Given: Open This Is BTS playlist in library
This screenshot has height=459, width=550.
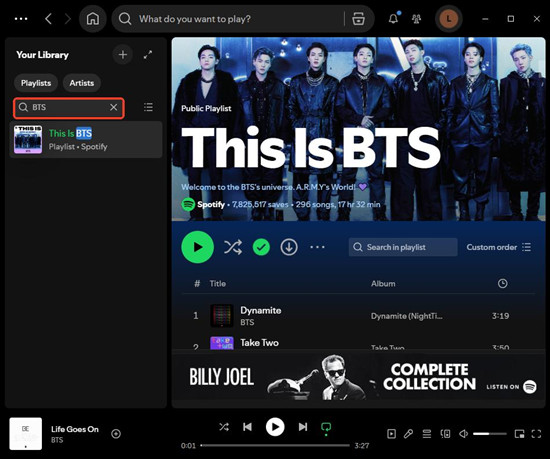Looking at the screenshot, I should [86, 140].
